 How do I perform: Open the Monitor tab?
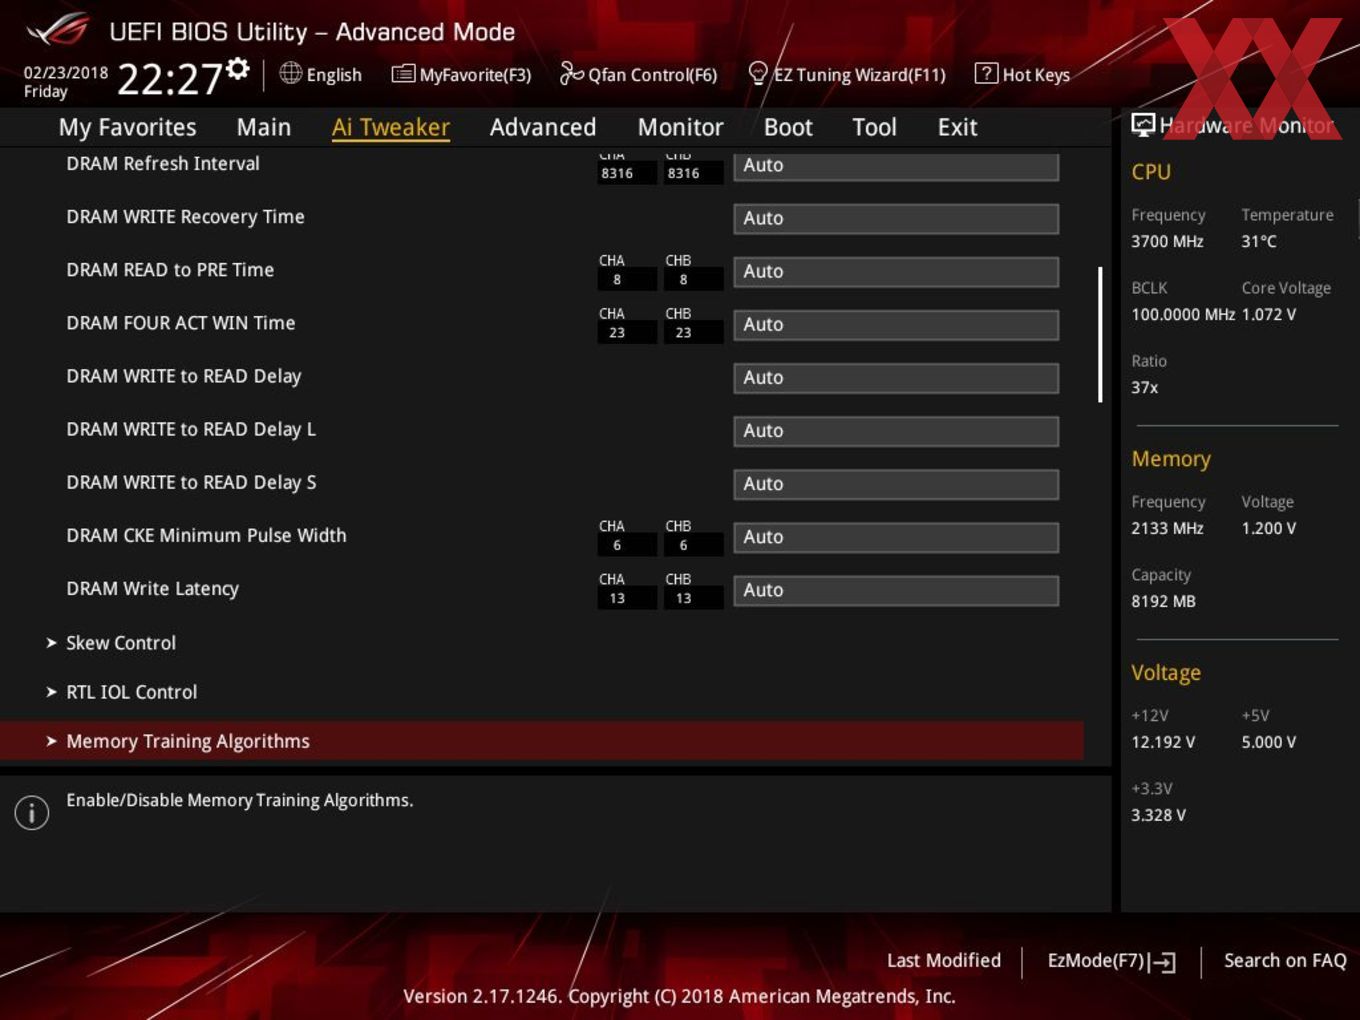click(680, 127)
